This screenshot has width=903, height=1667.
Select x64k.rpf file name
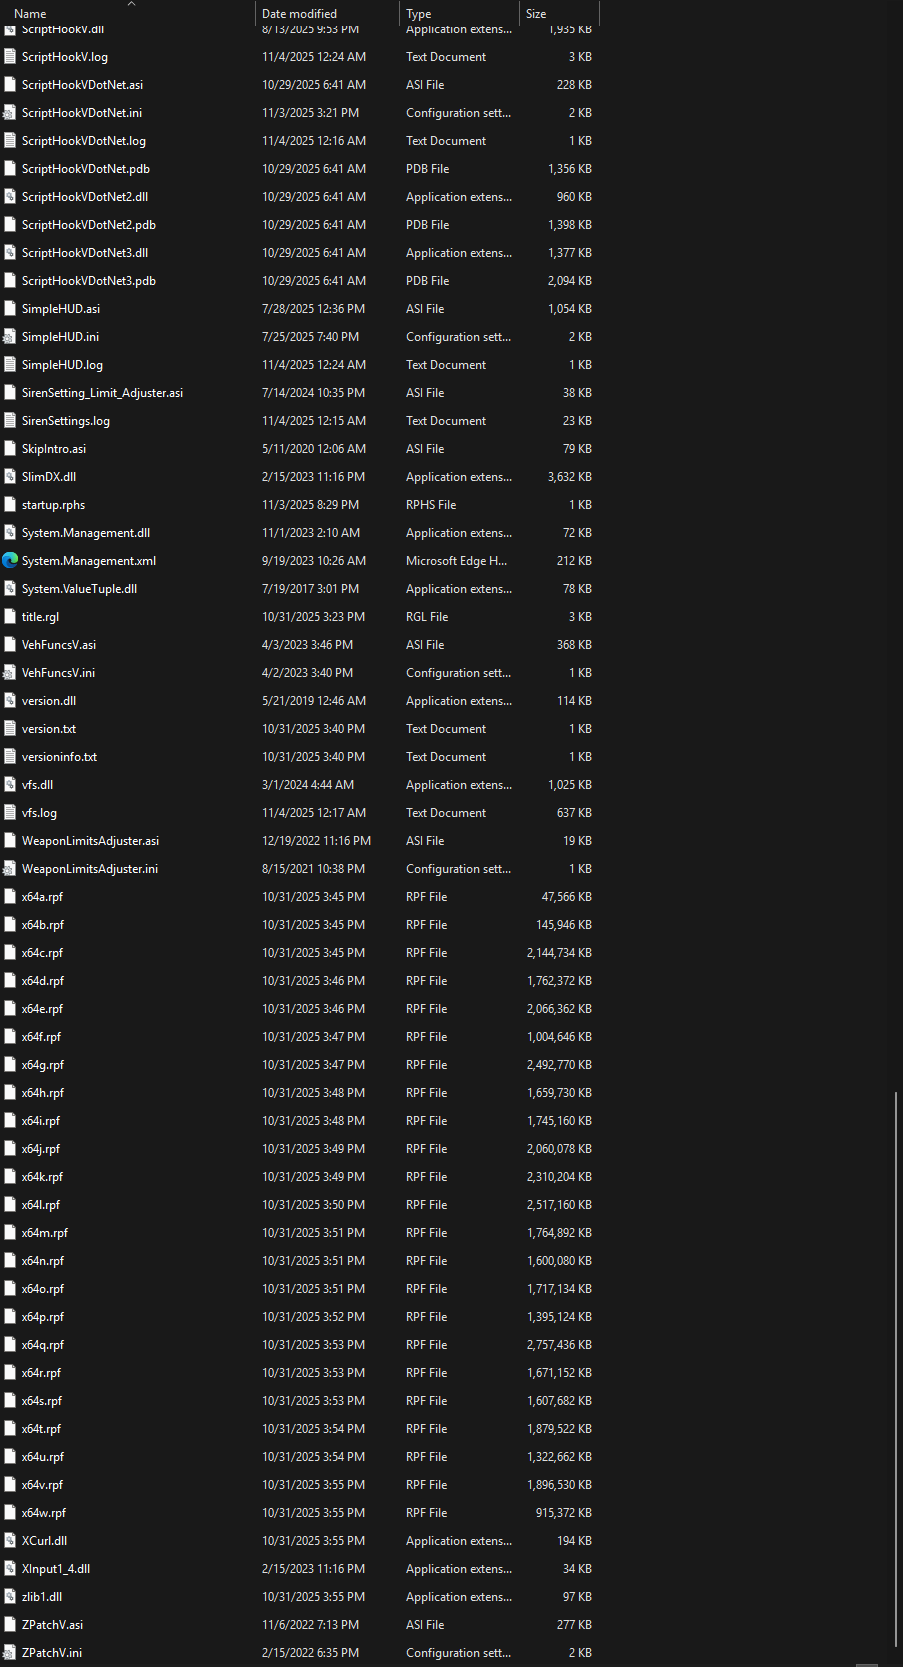pos(42,1177)
